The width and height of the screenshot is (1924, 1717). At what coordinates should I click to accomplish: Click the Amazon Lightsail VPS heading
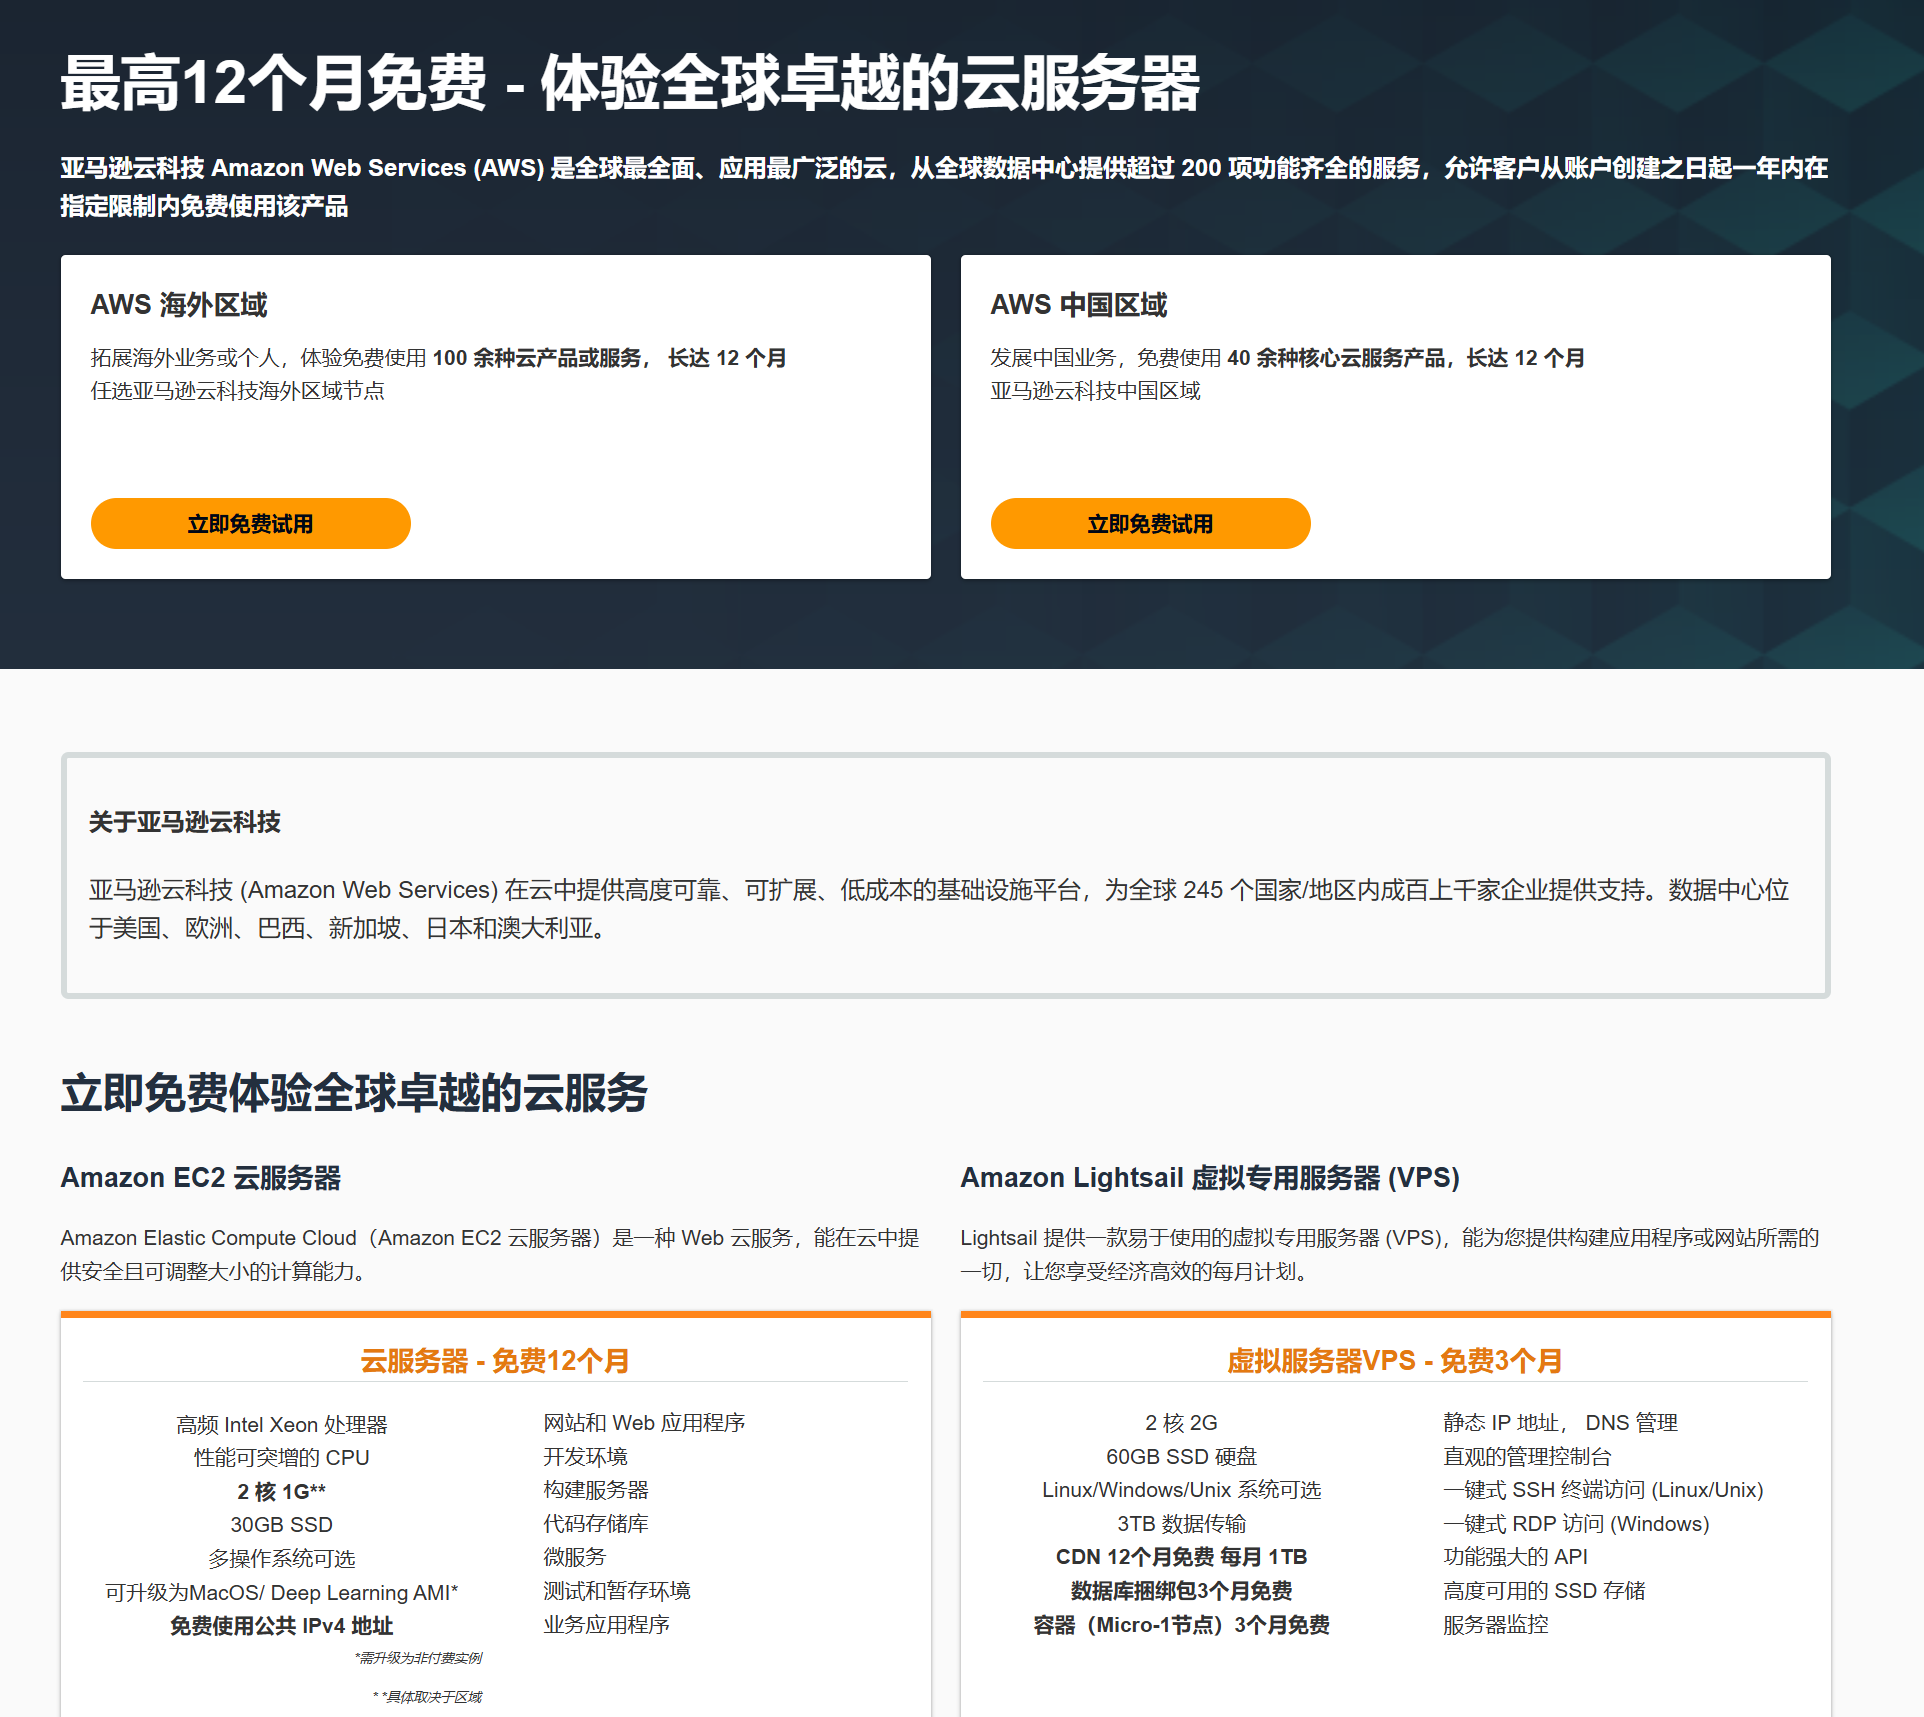point(1209,1178)
